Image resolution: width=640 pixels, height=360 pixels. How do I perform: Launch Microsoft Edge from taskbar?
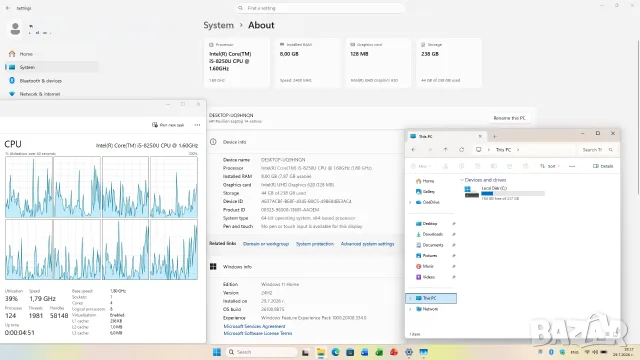click(335, 352)
